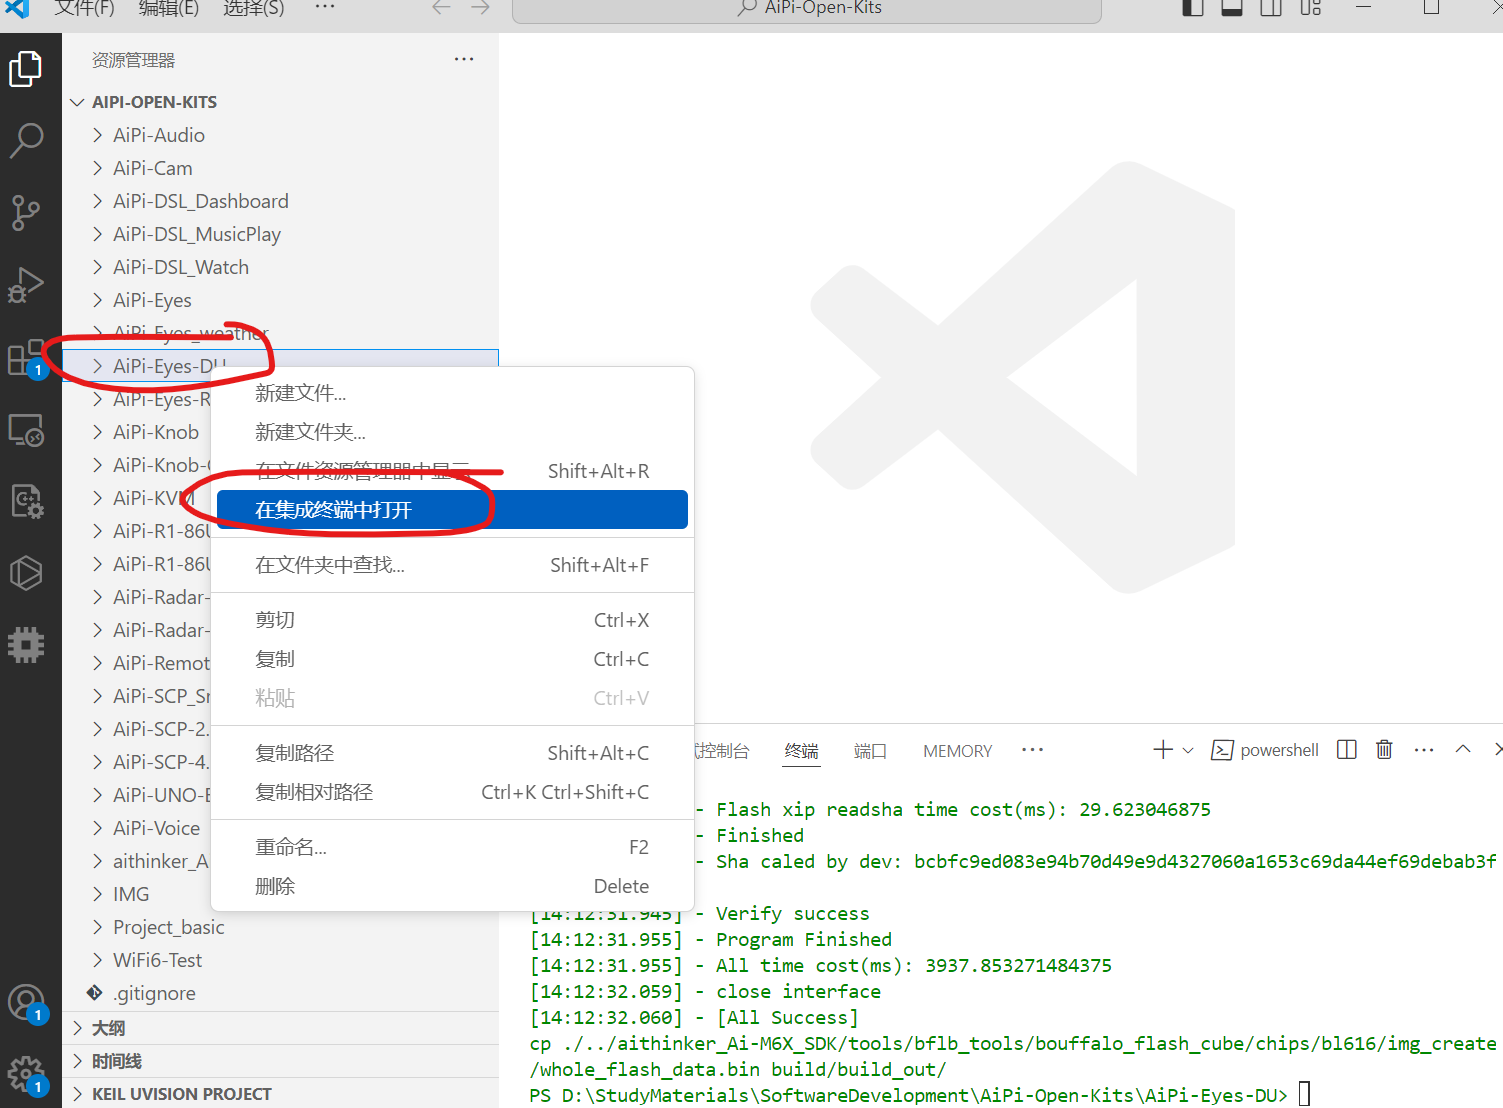The height and width of the screenshot is (1108, 1503).
Task: Select 重命名... in context menu
Action: [452, 847]
